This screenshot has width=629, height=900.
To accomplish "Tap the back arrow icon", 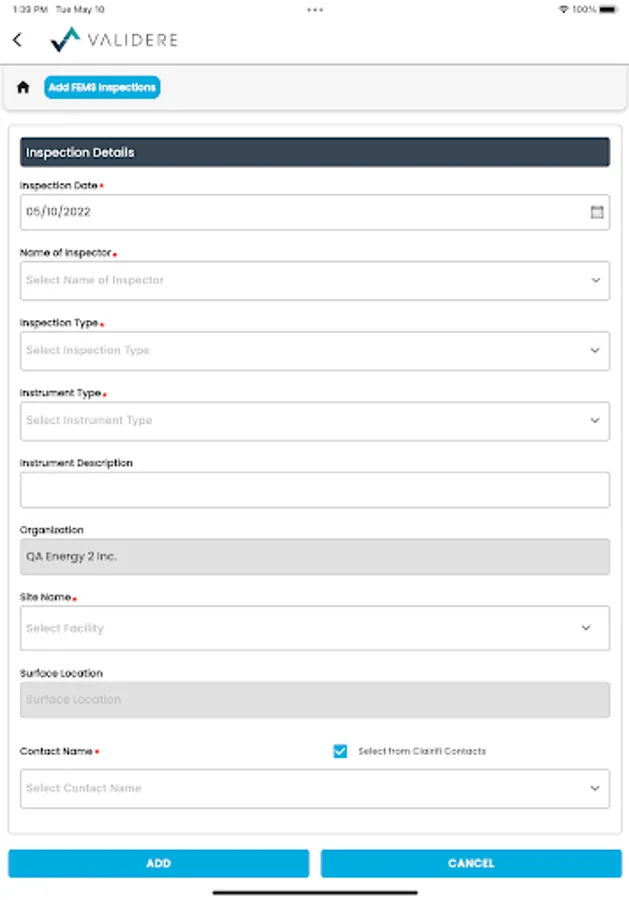I will click(x=17, y=40).
